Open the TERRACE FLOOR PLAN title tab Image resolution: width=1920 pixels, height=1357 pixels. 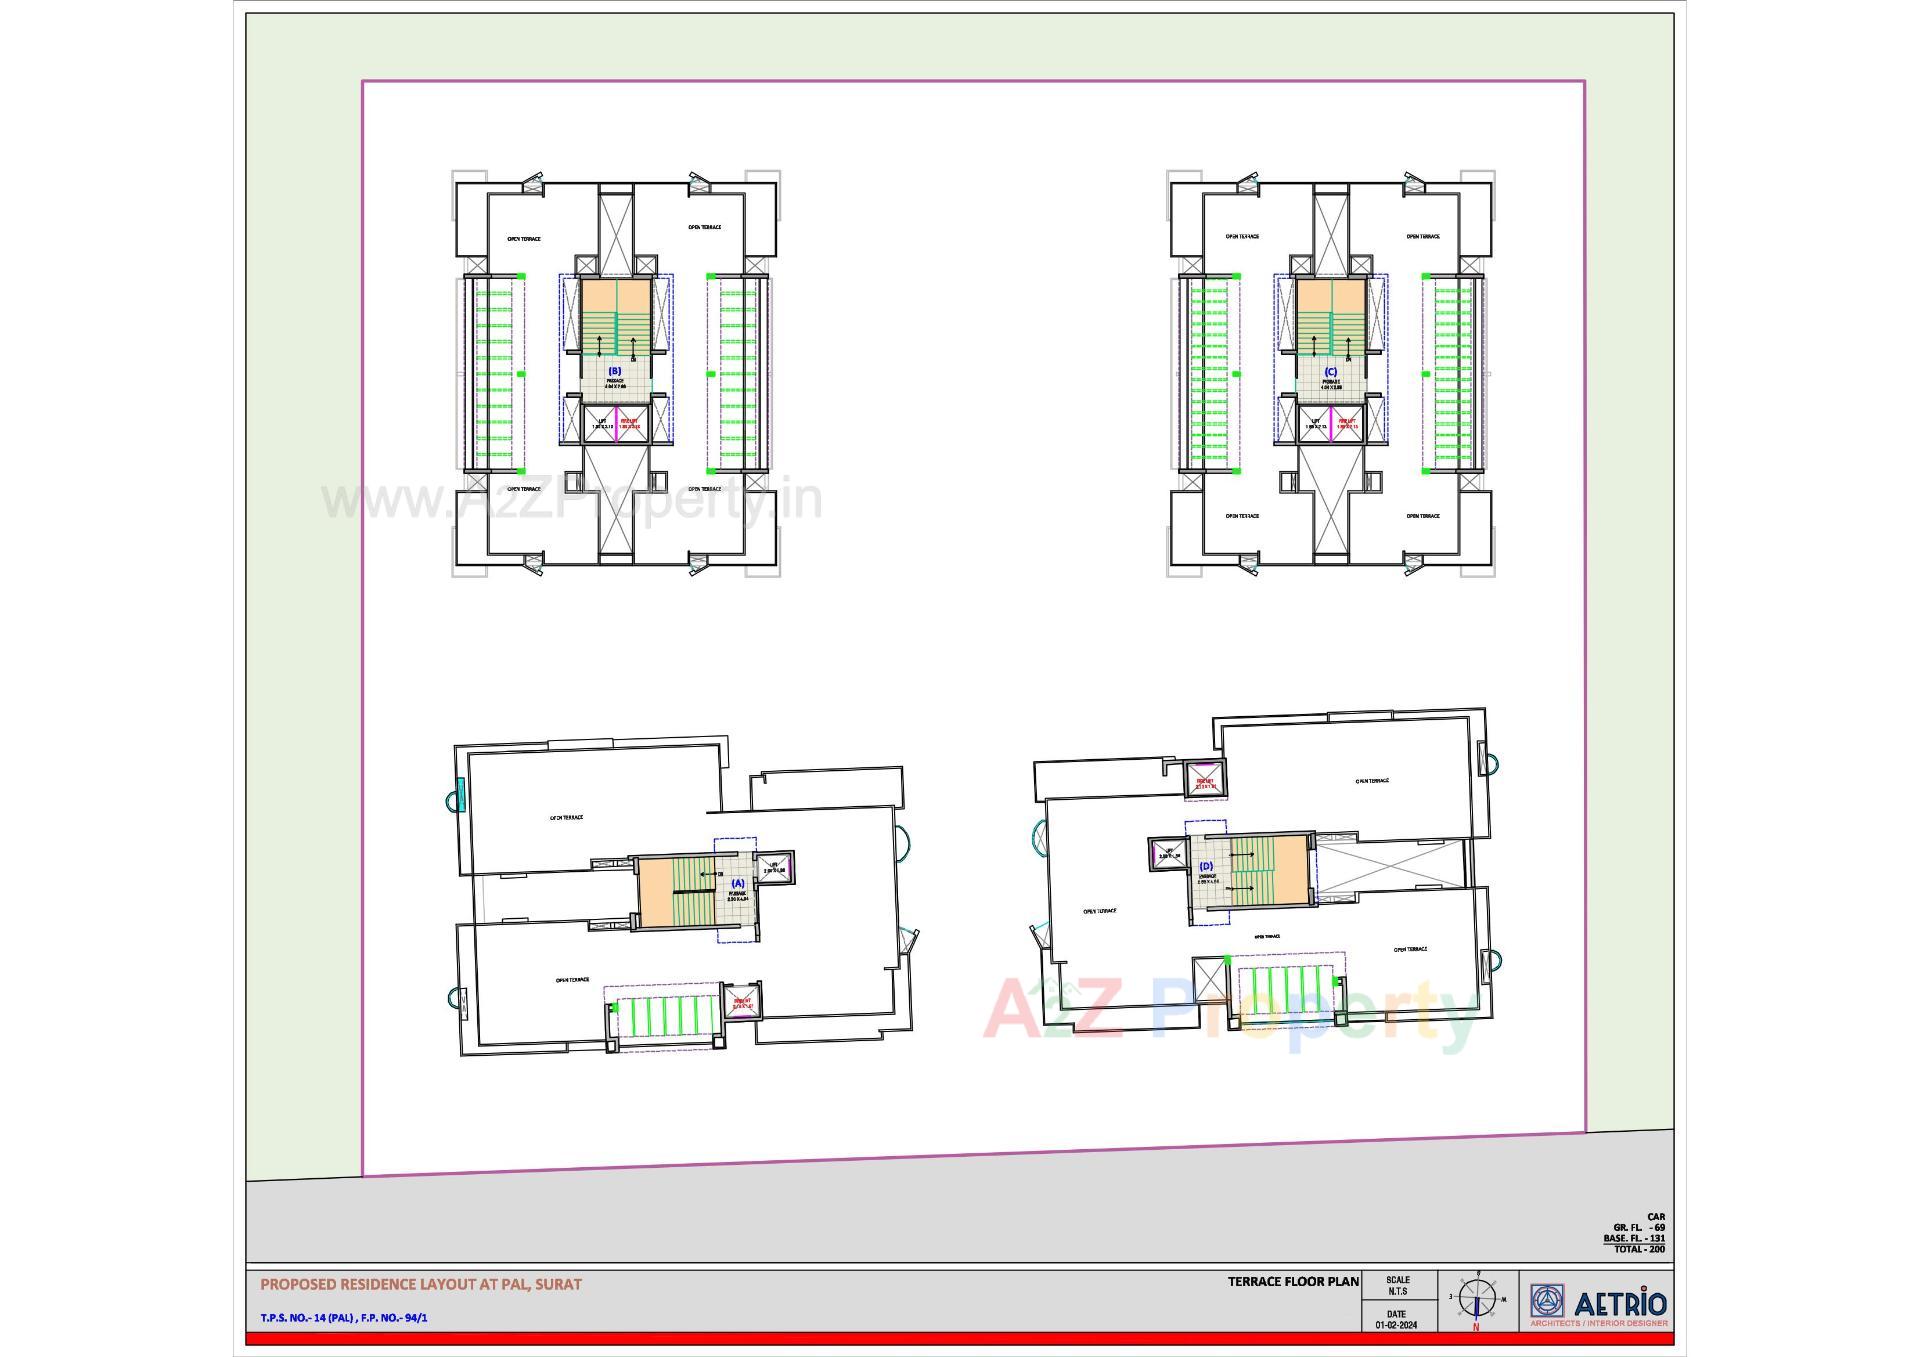click(1296, 1280)
